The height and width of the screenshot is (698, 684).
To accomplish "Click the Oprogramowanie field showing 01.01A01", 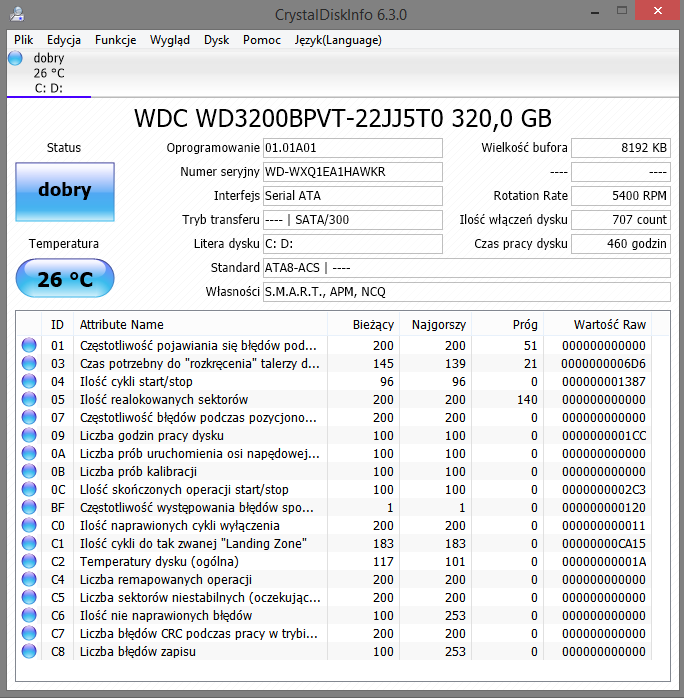I will coord(353,148).
